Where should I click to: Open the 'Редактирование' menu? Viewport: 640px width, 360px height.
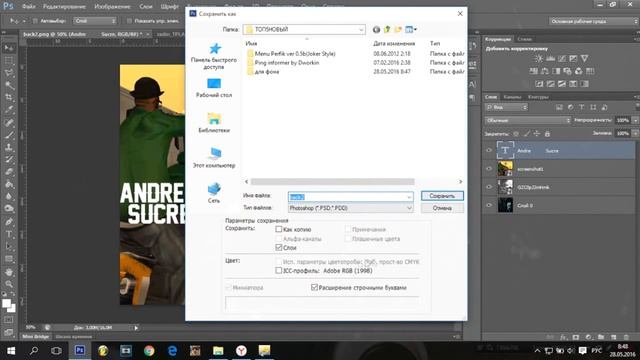click(64, 7)
